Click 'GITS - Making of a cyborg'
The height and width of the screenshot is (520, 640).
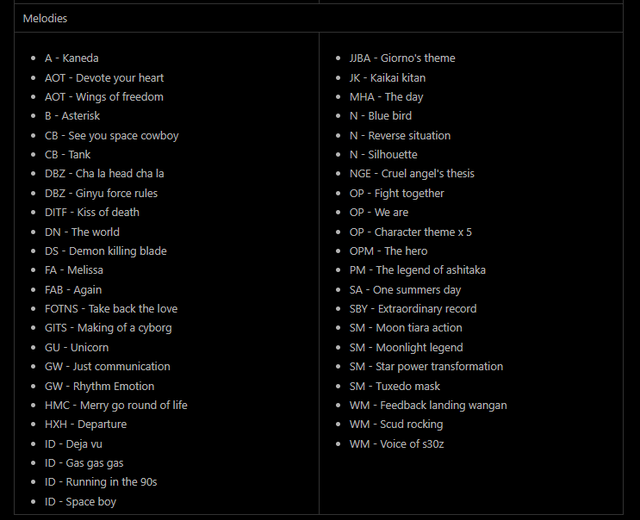pos(108,328)
